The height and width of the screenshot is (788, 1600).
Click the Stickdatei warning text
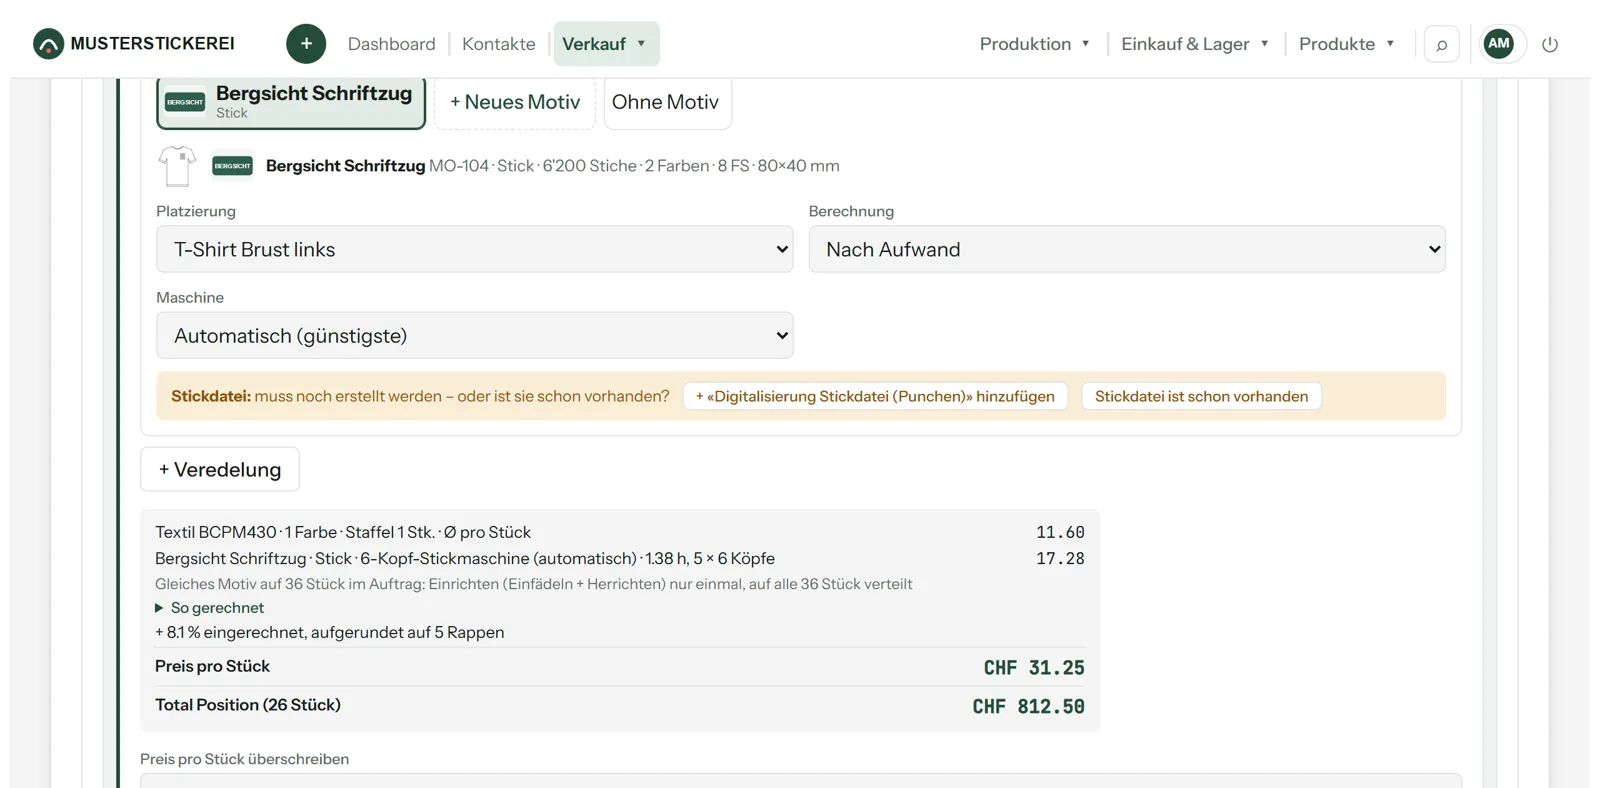pyautogui.click(x=420, y=396)
